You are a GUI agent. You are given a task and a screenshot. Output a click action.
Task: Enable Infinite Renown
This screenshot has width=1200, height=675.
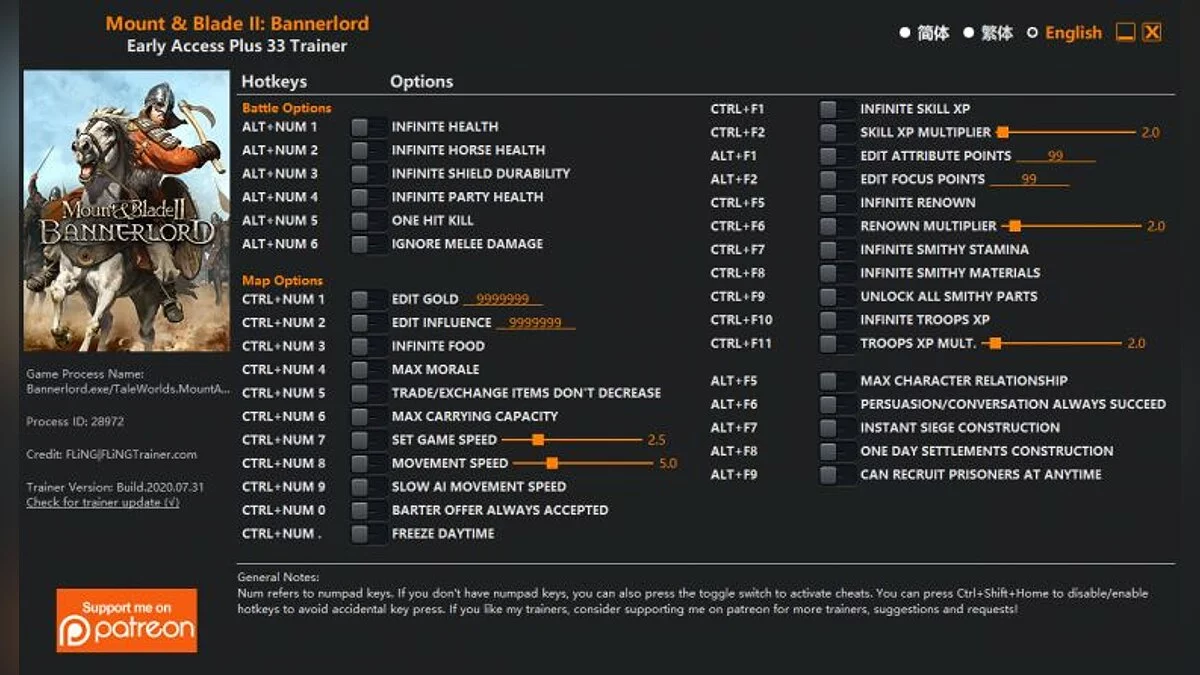click(836, 202)
